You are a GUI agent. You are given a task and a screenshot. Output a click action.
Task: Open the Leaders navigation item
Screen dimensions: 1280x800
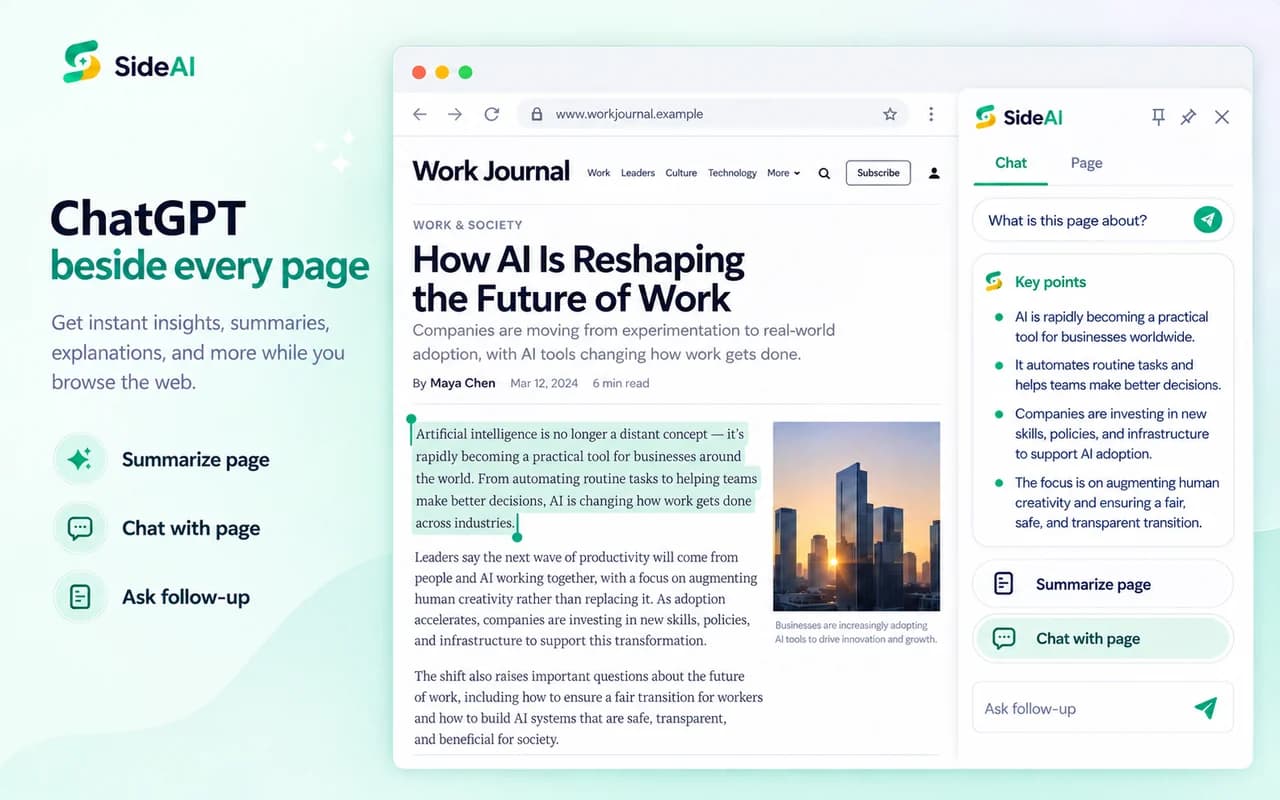pyautogui.click(x=637, y=173)
